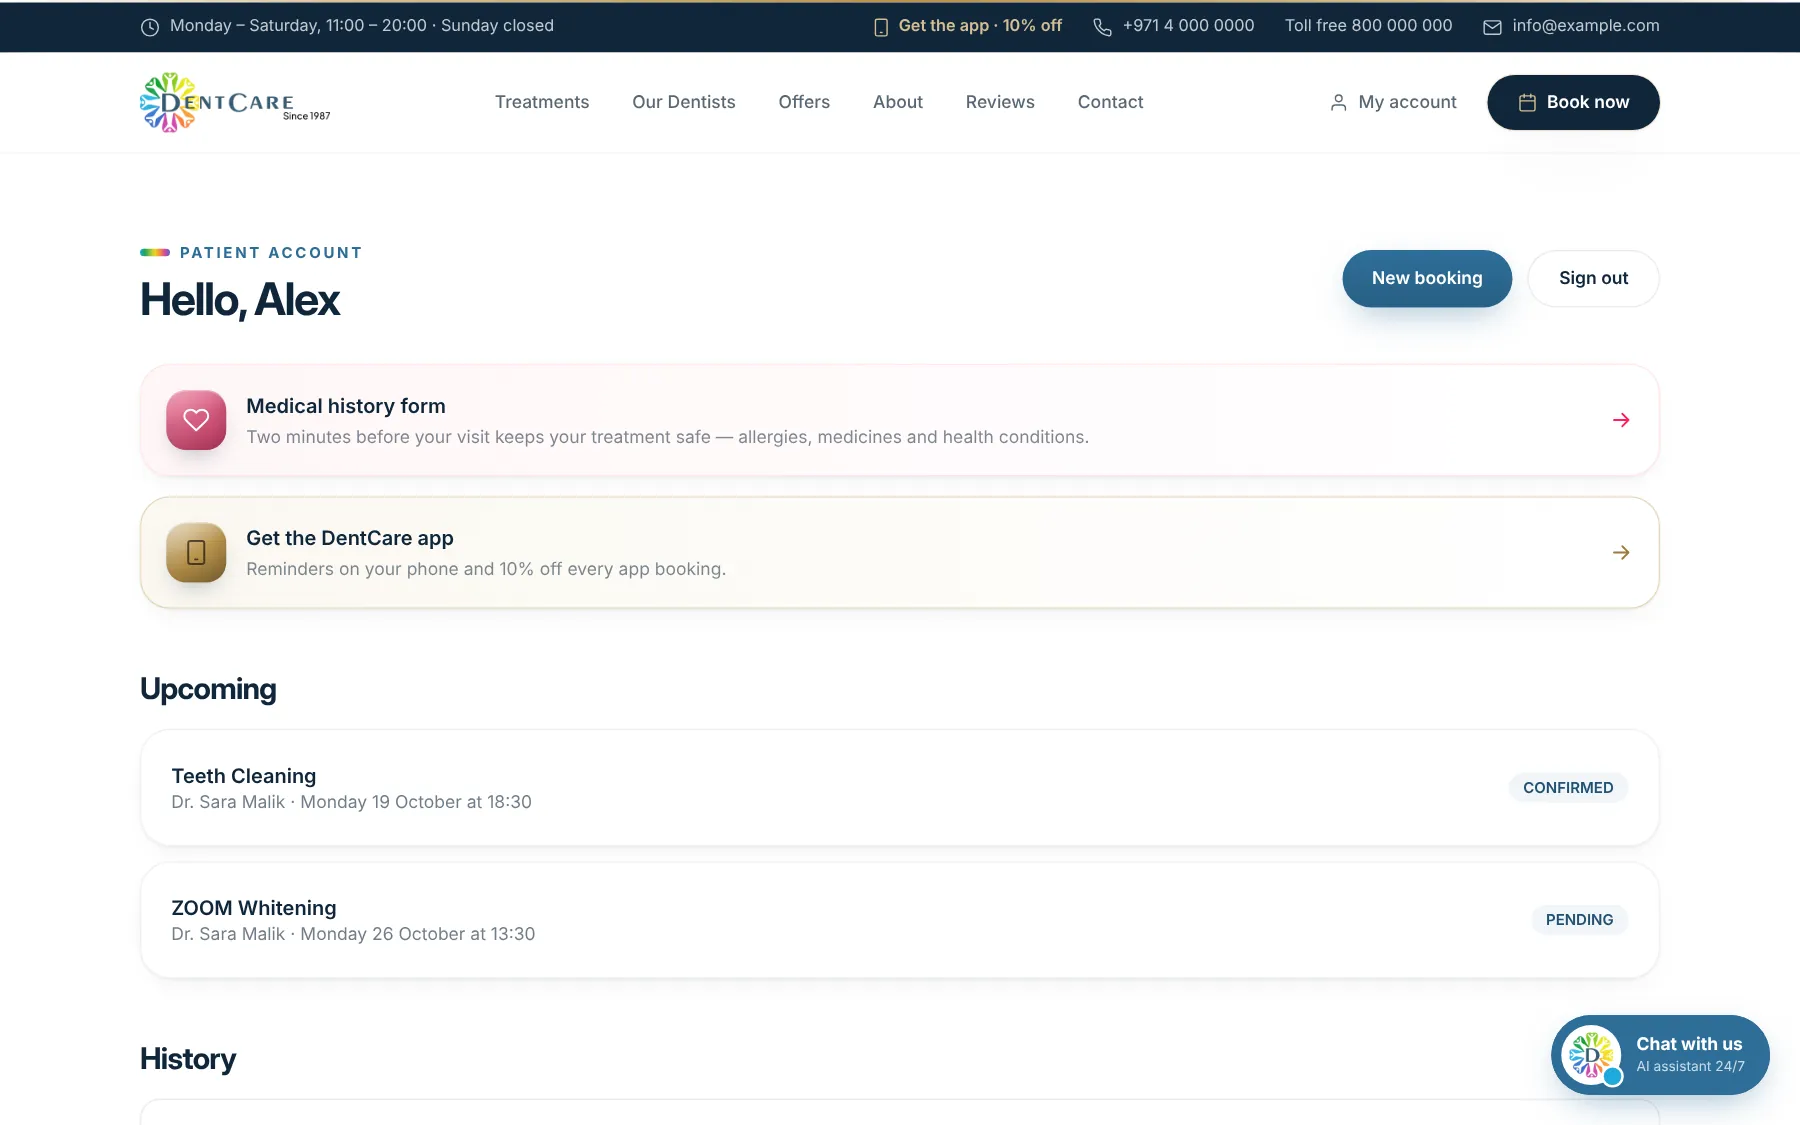The width and height of the screenshot is (1800, 1125).
Task: Click the mobile icon beside Get the app
Action: pyautogui.click(x=881, y=27)
